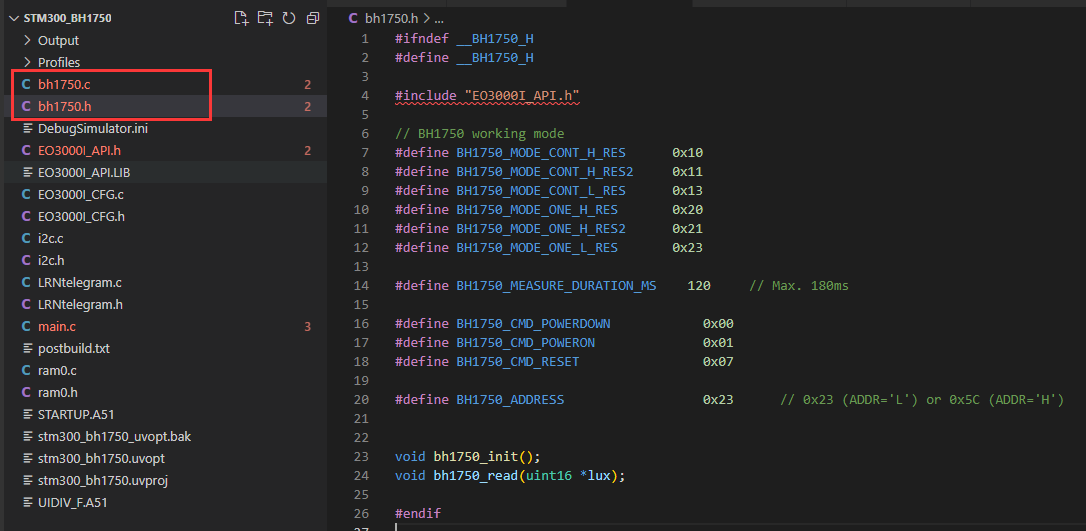Click bh1750.h in the breadcrumb bar

392,18
